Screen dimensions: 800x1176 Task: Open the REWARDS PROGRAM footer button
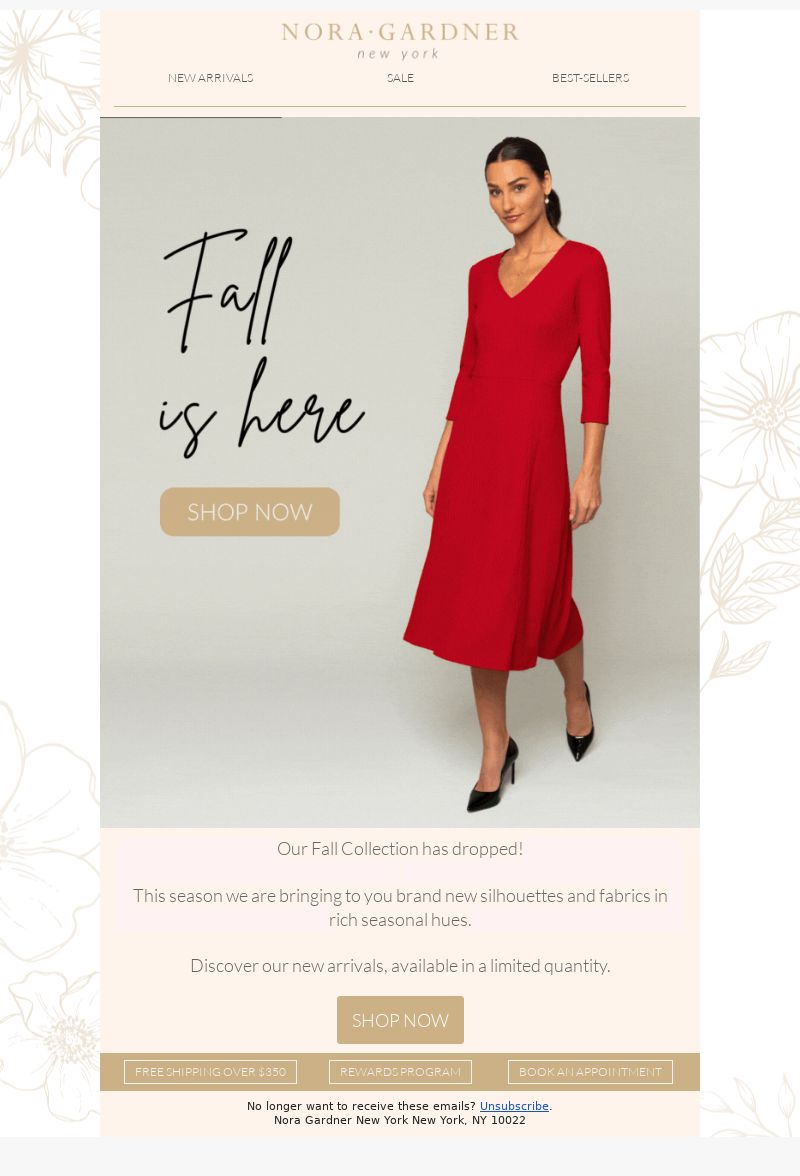400,1072
